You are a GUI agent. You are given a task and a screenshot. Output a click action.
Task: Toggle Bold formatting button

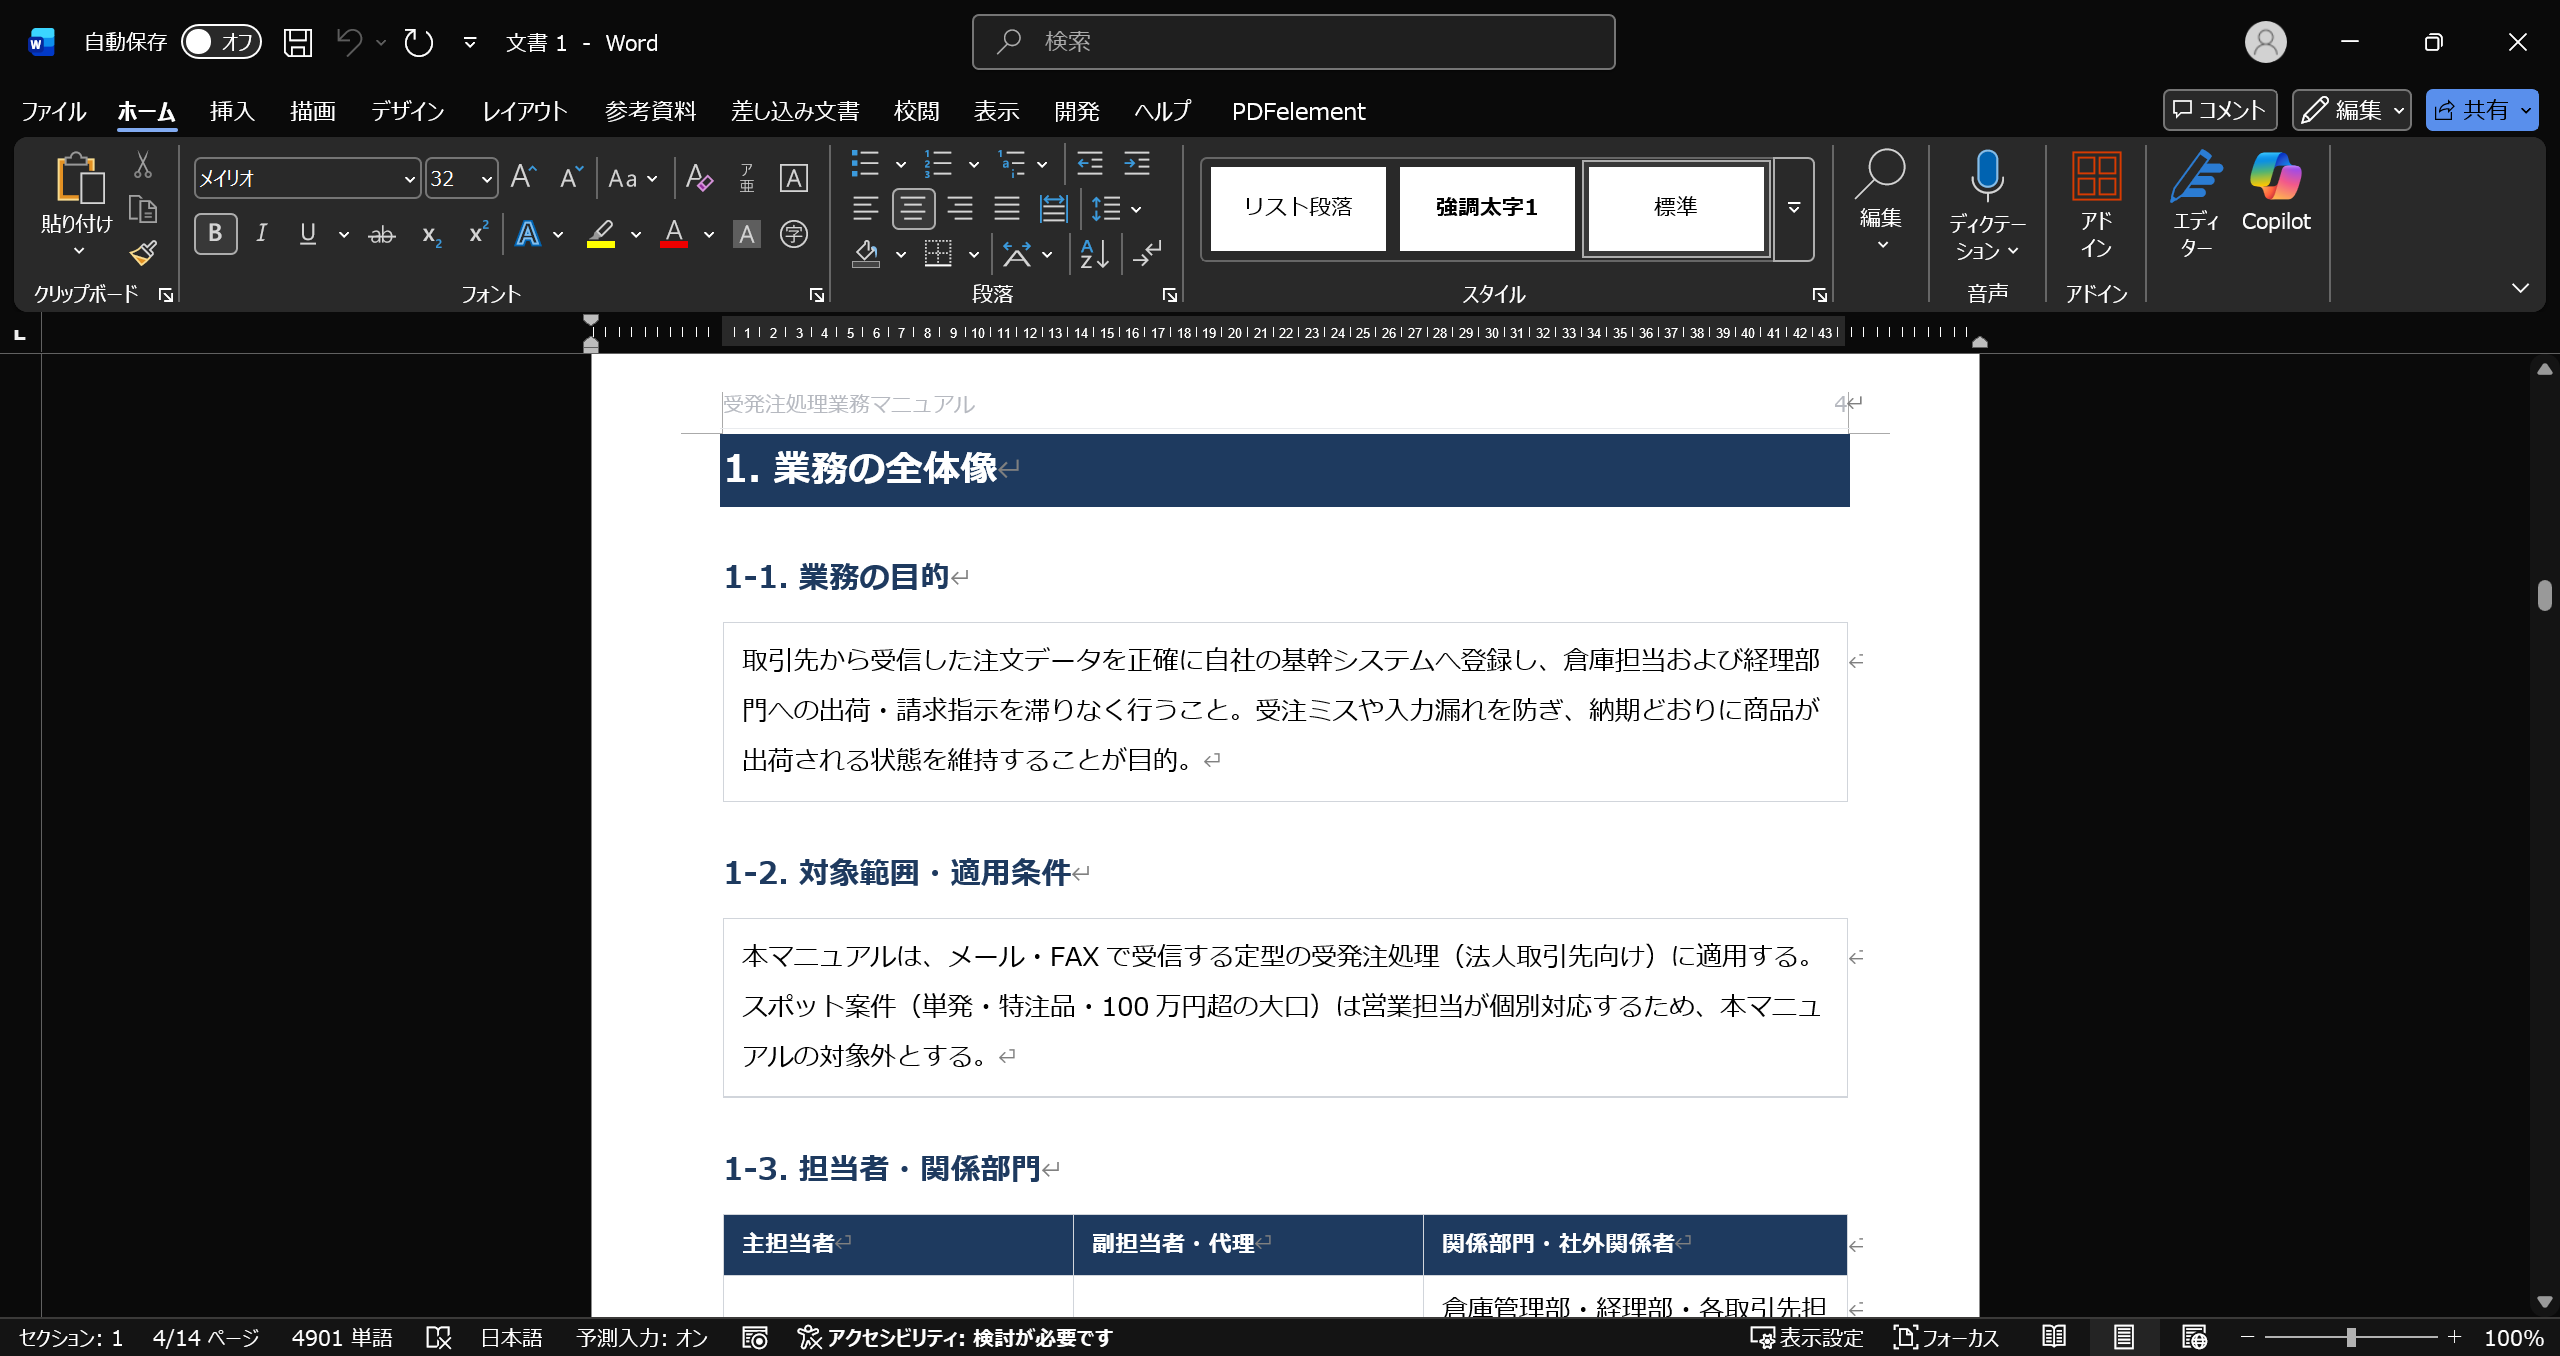click(x=215, y=234)
